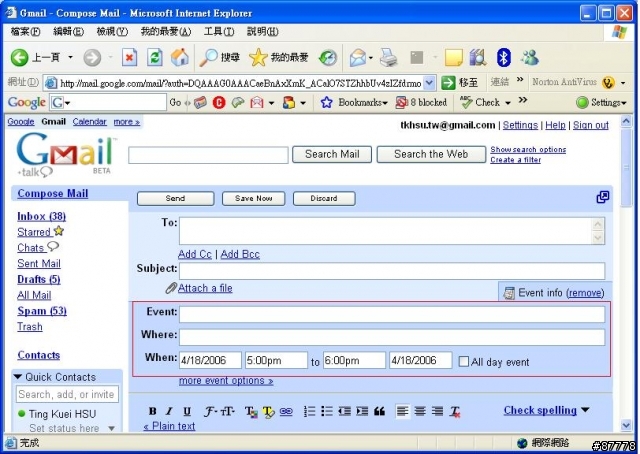Click the start time field showing 5:00pm

pyautogui.click(x=276, y=361)
